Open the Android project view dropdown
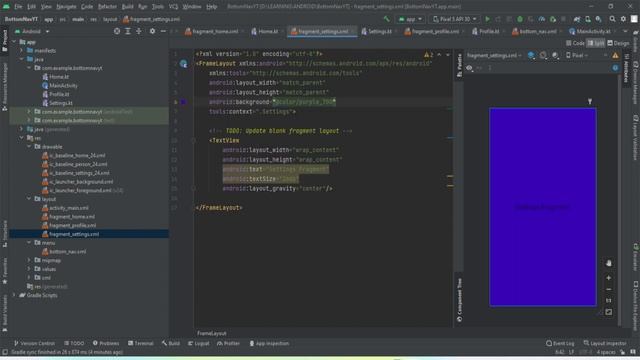Screen dimensions: 640x360 [32, 31]
